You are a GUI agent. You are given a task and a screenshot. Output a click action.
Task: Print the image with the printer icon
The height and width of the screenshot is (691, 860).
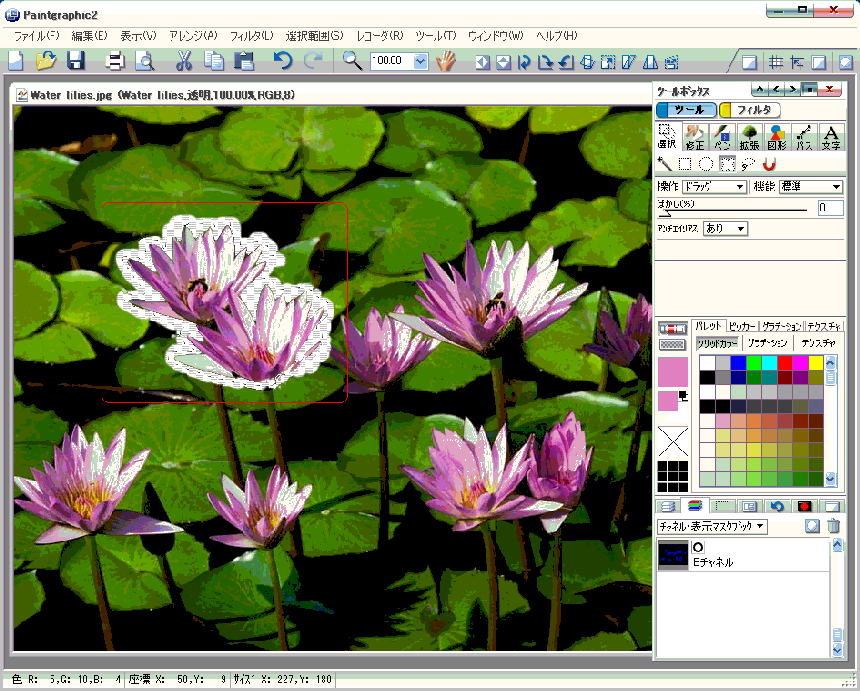coord(115,60)
